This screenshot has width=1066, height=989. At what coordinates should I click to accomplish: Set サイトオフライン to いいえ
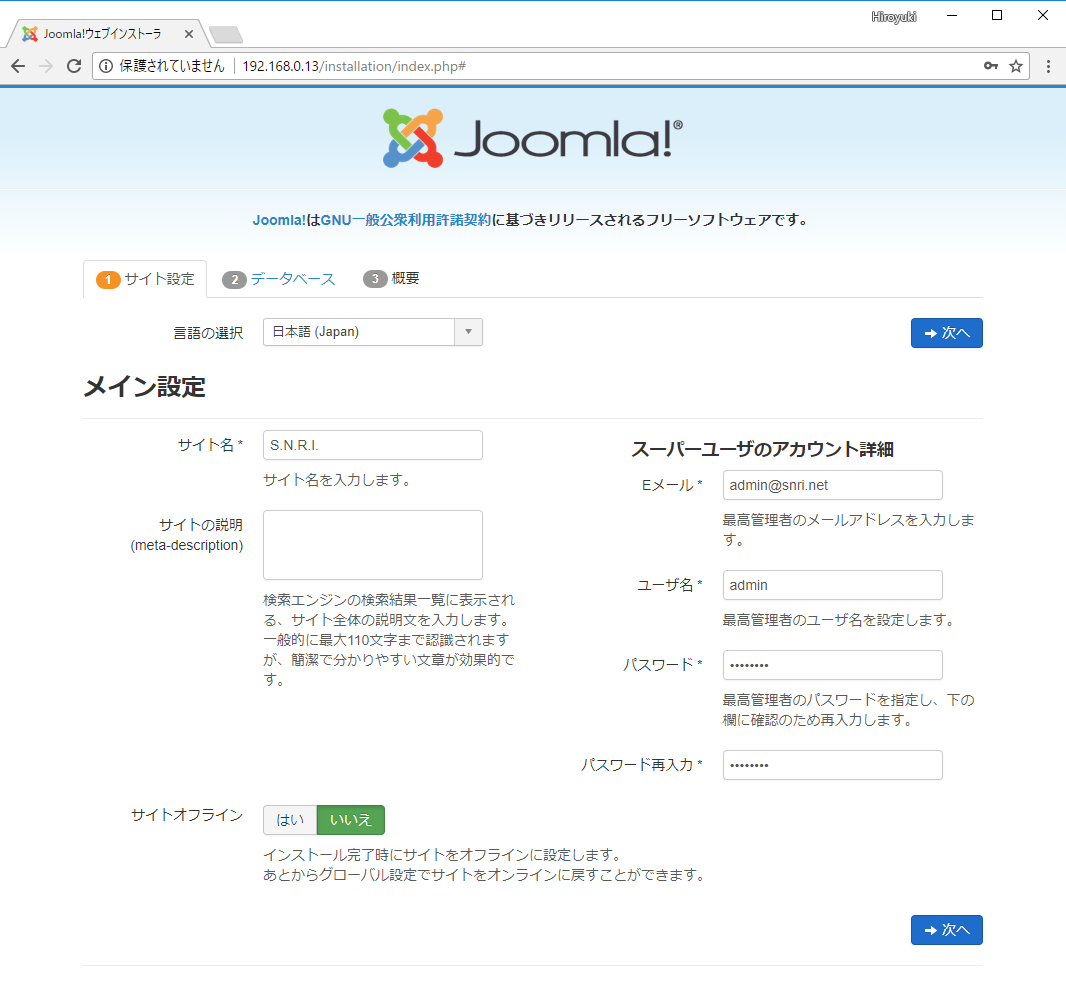point(351,820)
